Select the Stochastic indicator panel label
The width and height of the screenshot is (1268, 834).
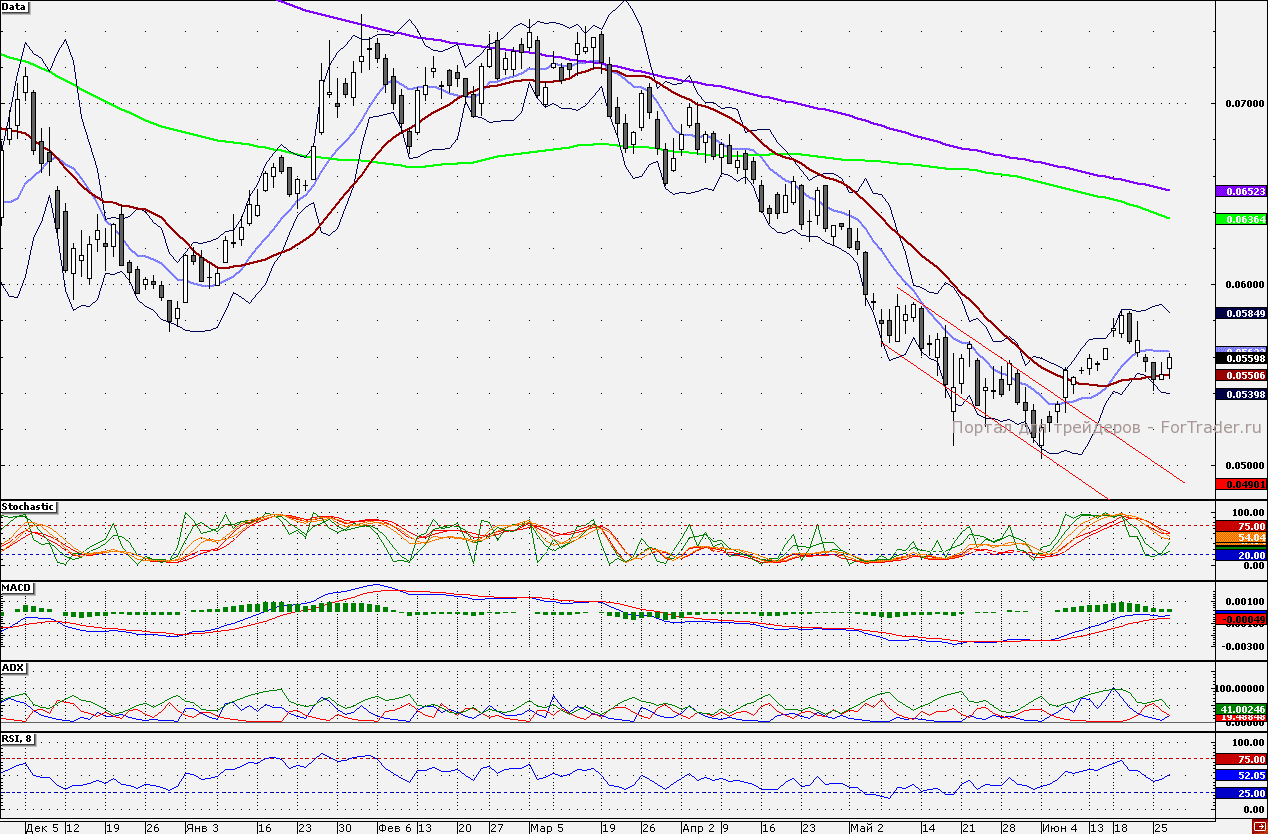(x=28, y=507)
